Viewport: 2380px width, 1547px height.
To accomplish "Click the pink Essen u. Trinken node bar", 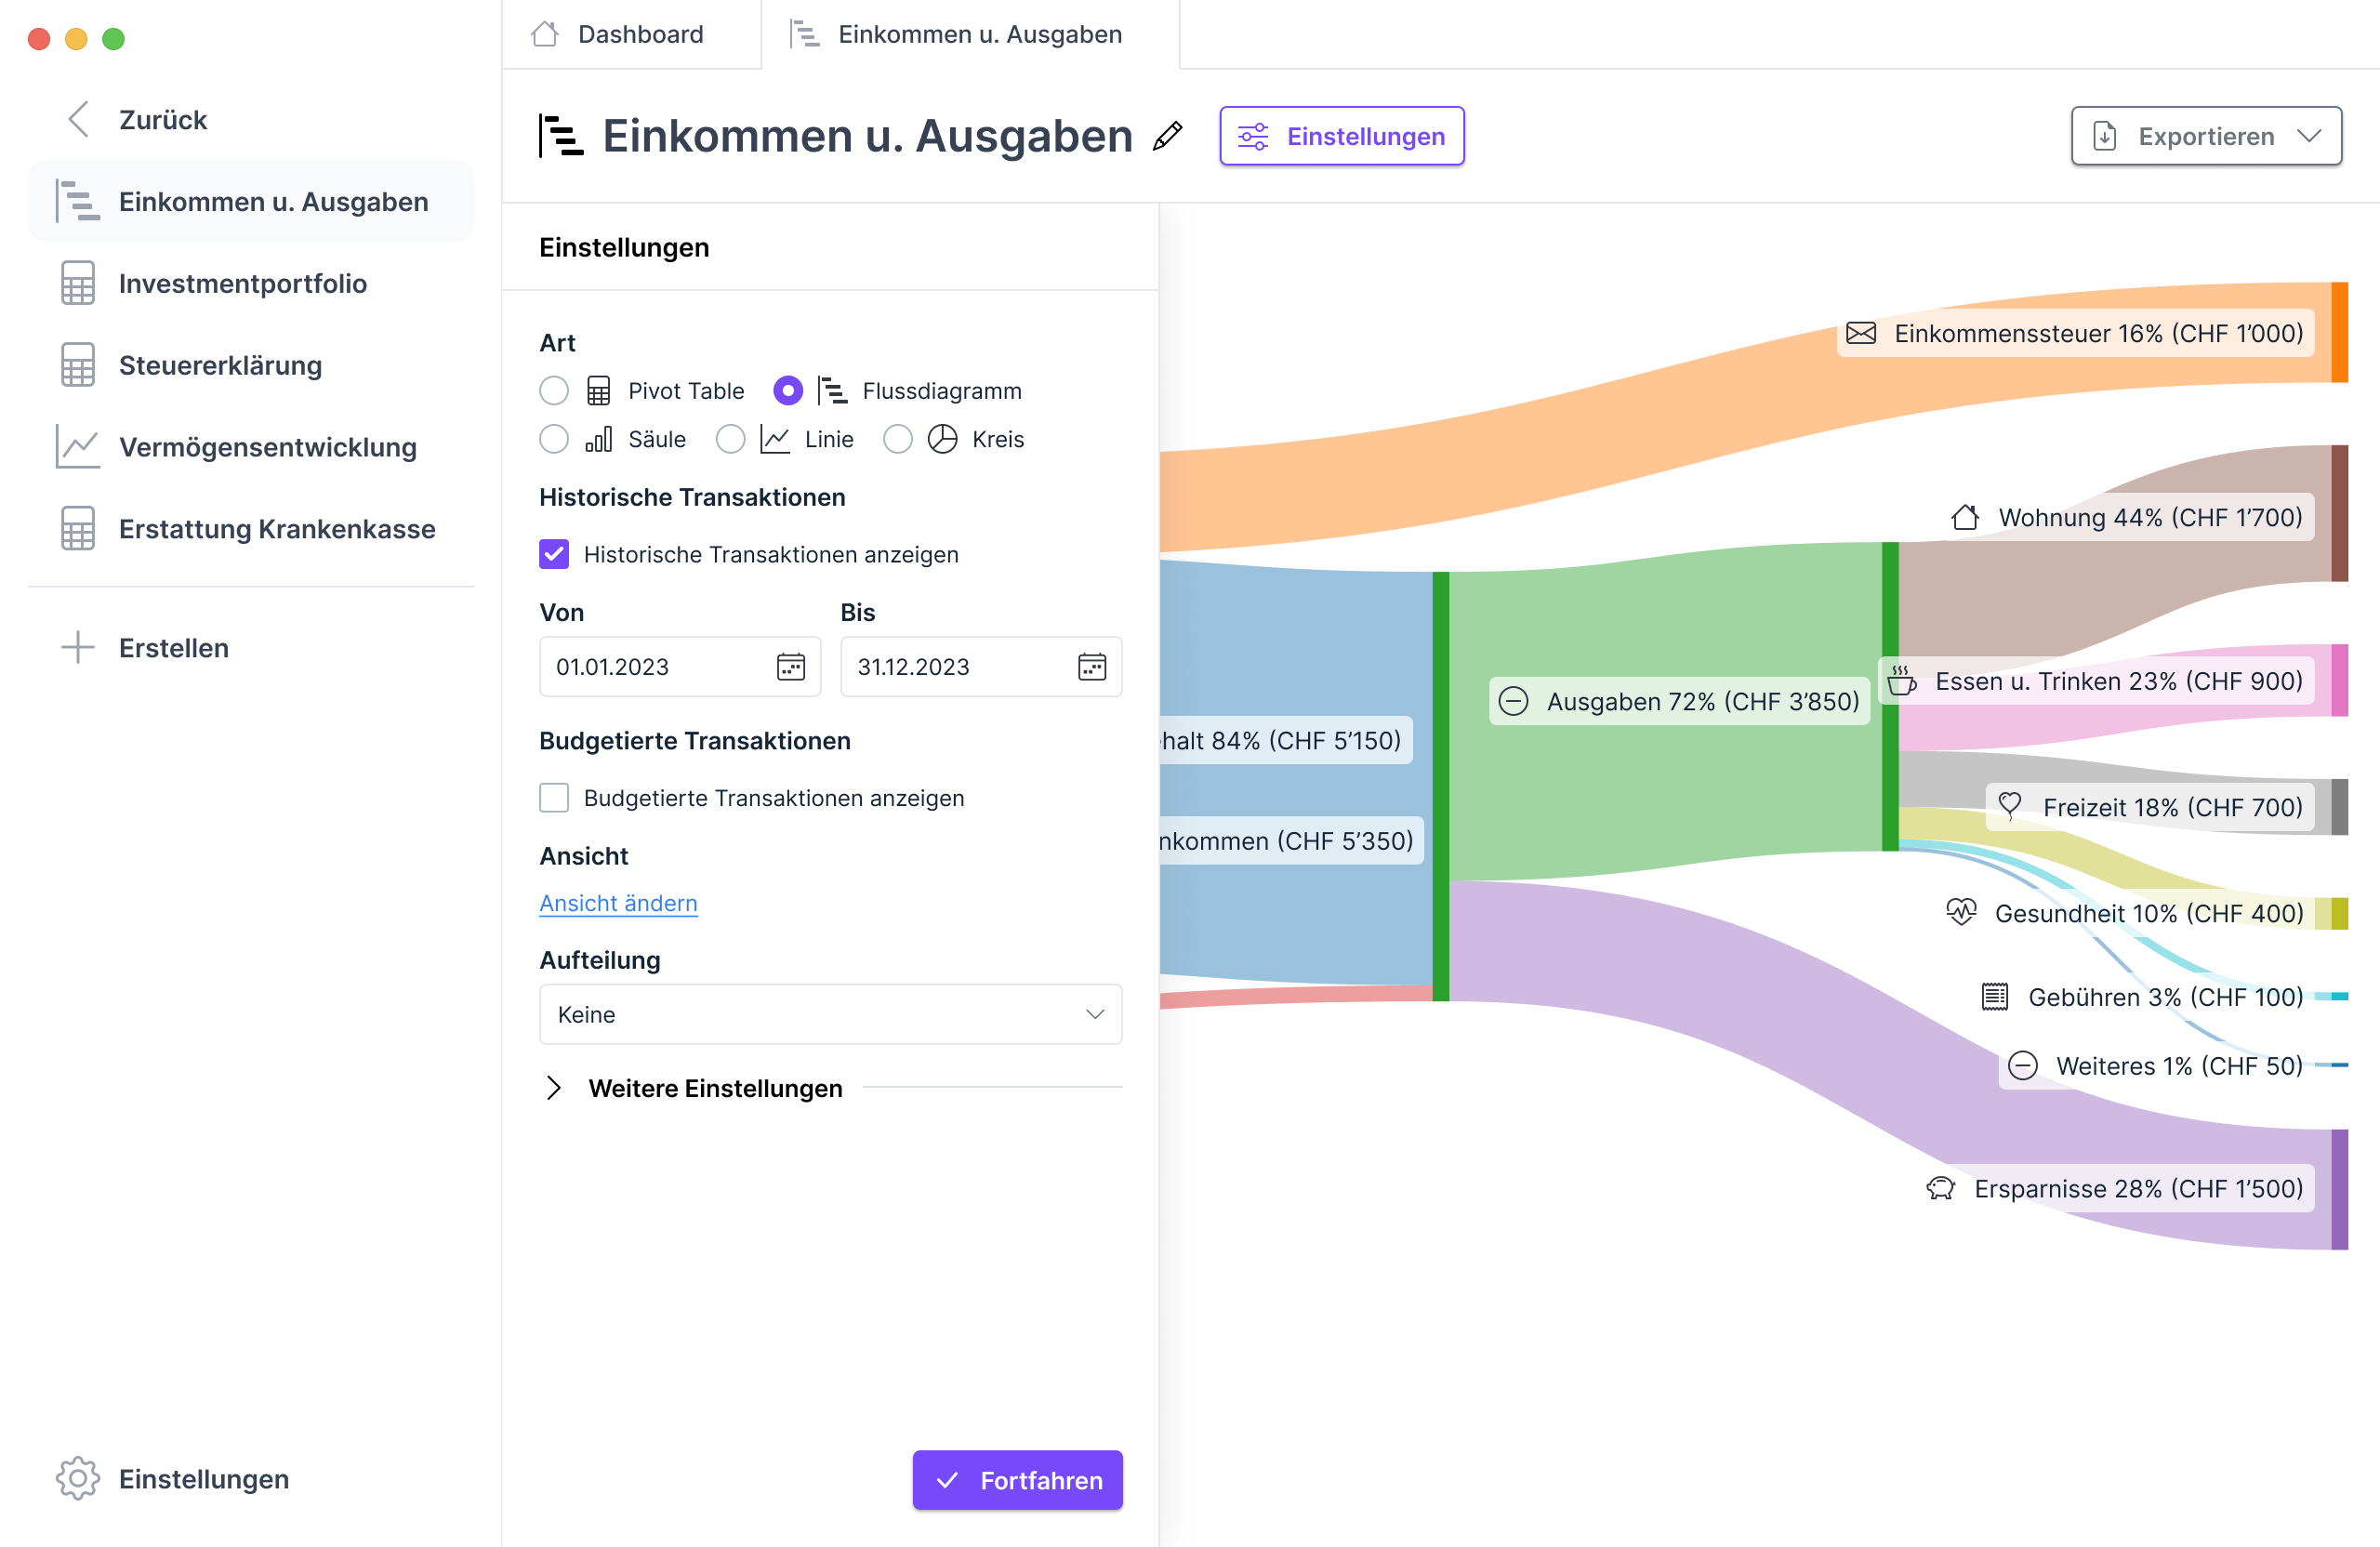I will coord(2340,680).
